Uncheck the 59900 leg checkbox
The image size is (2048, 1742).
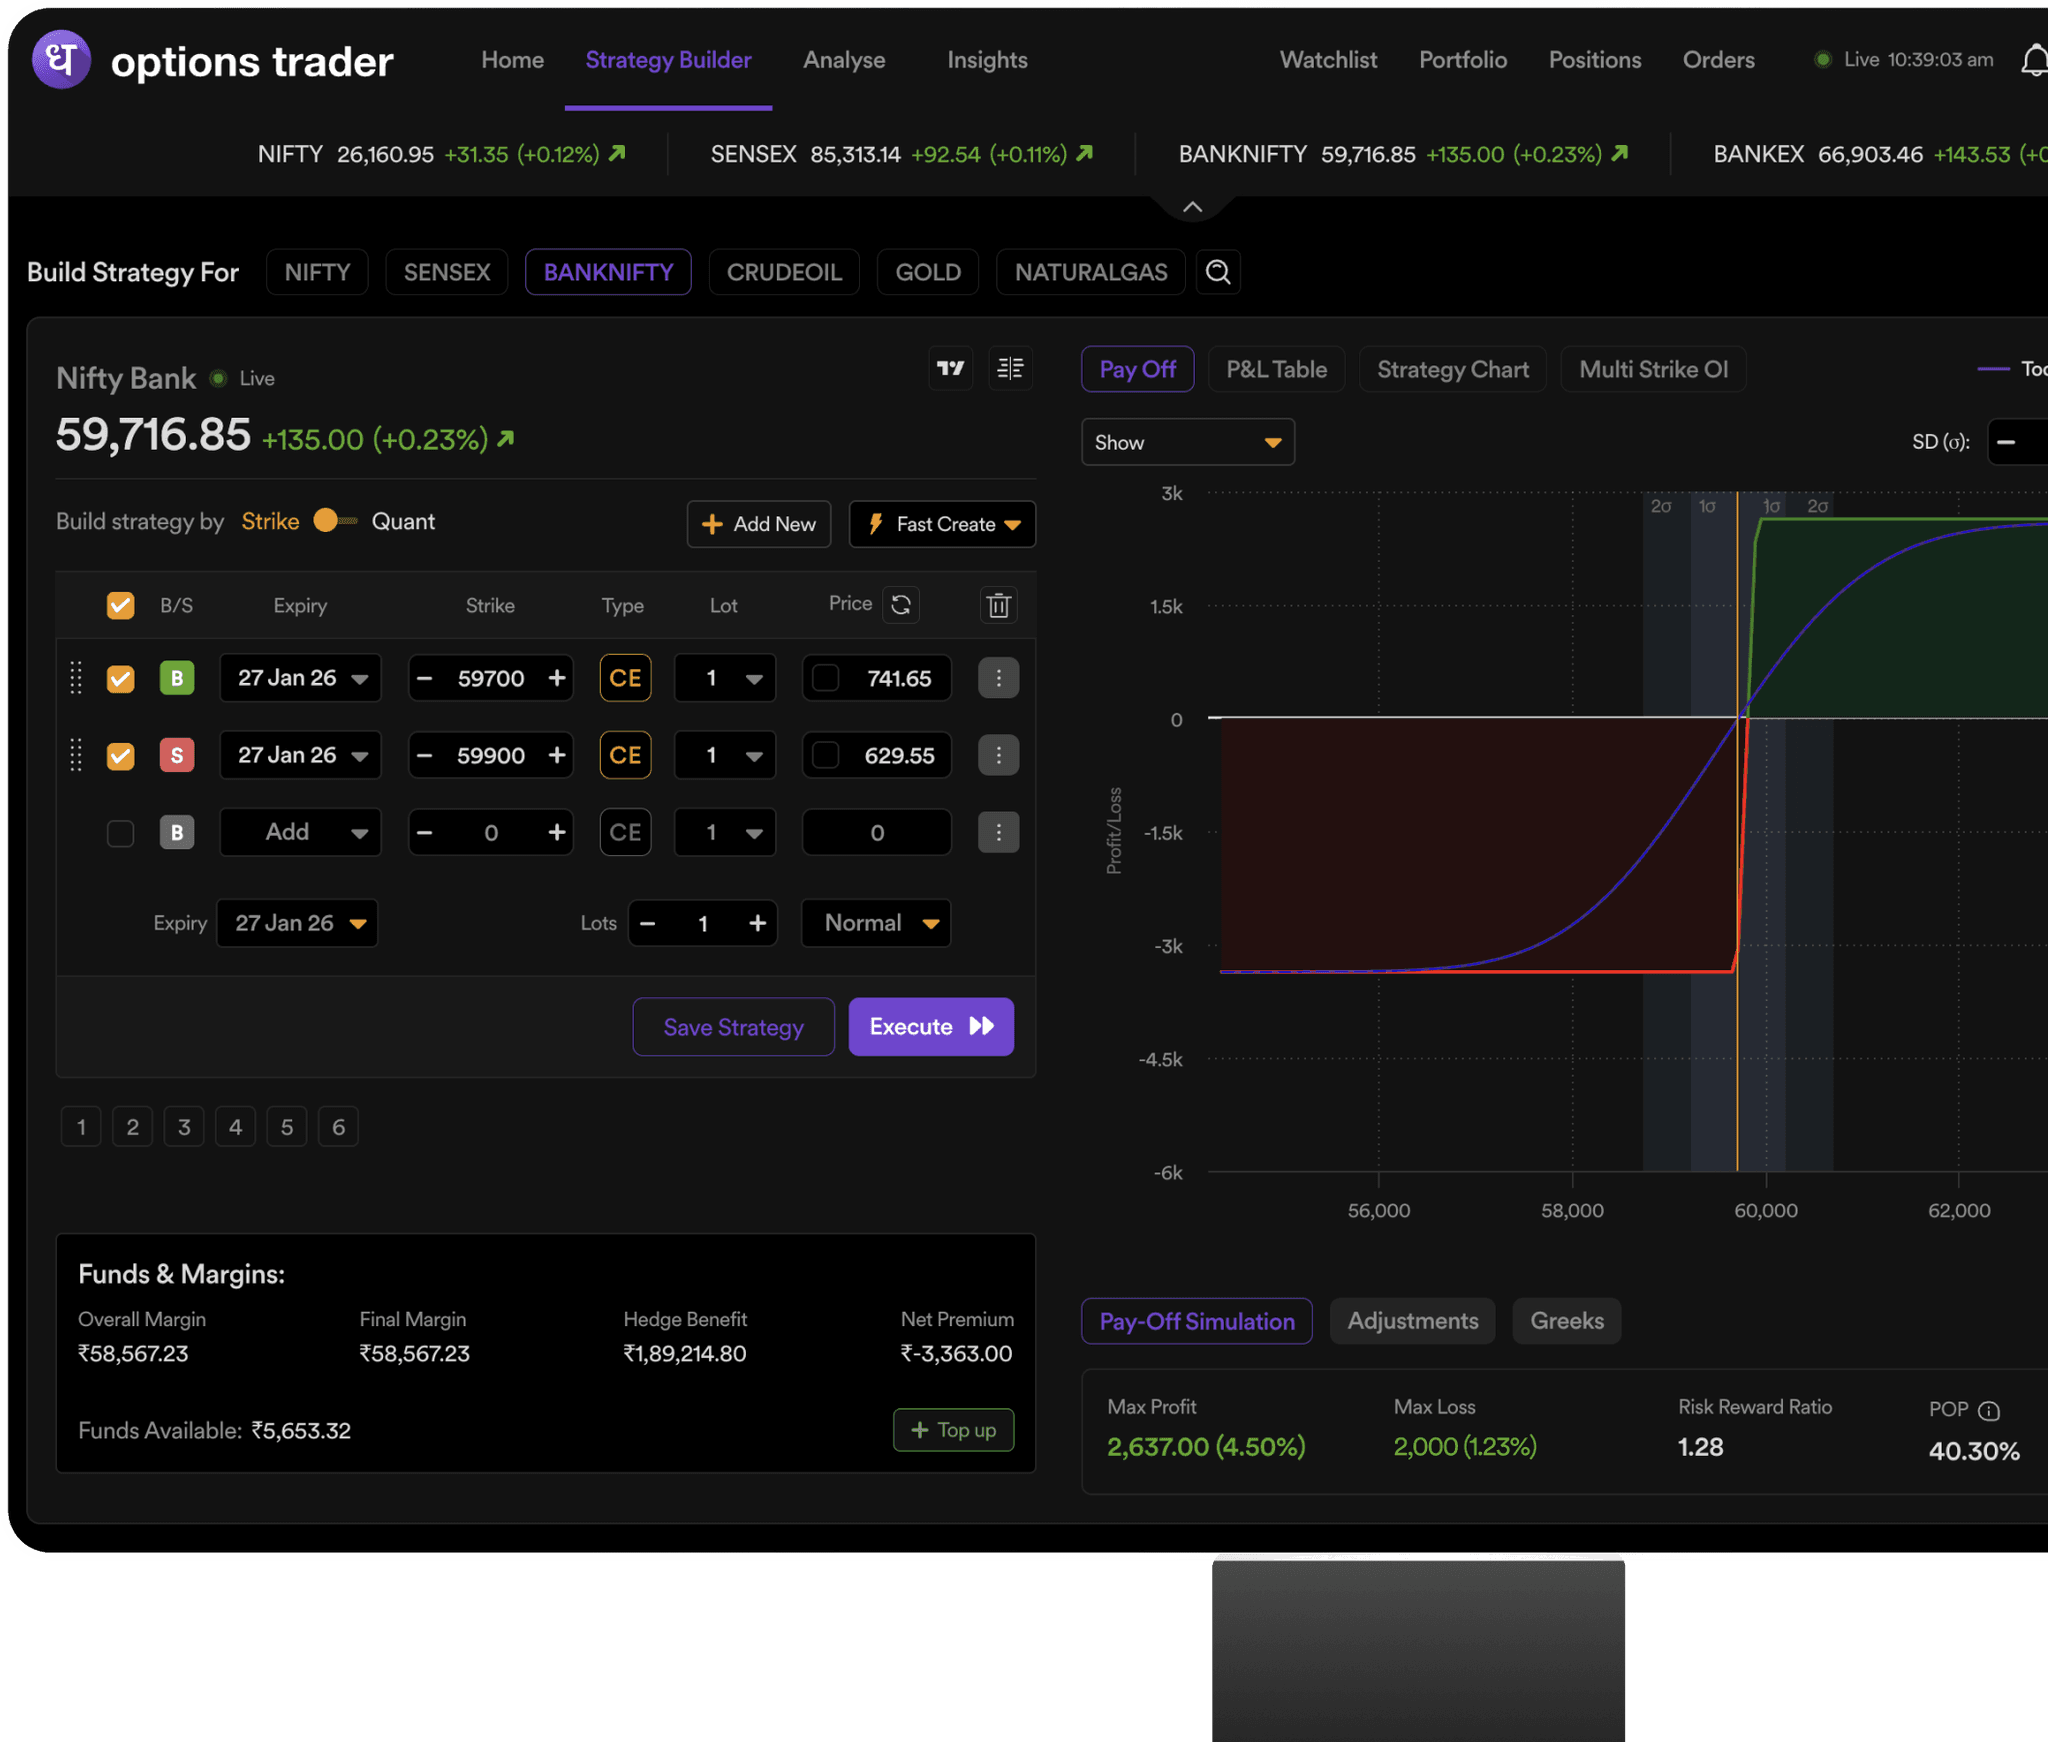(x=120, y=755)
